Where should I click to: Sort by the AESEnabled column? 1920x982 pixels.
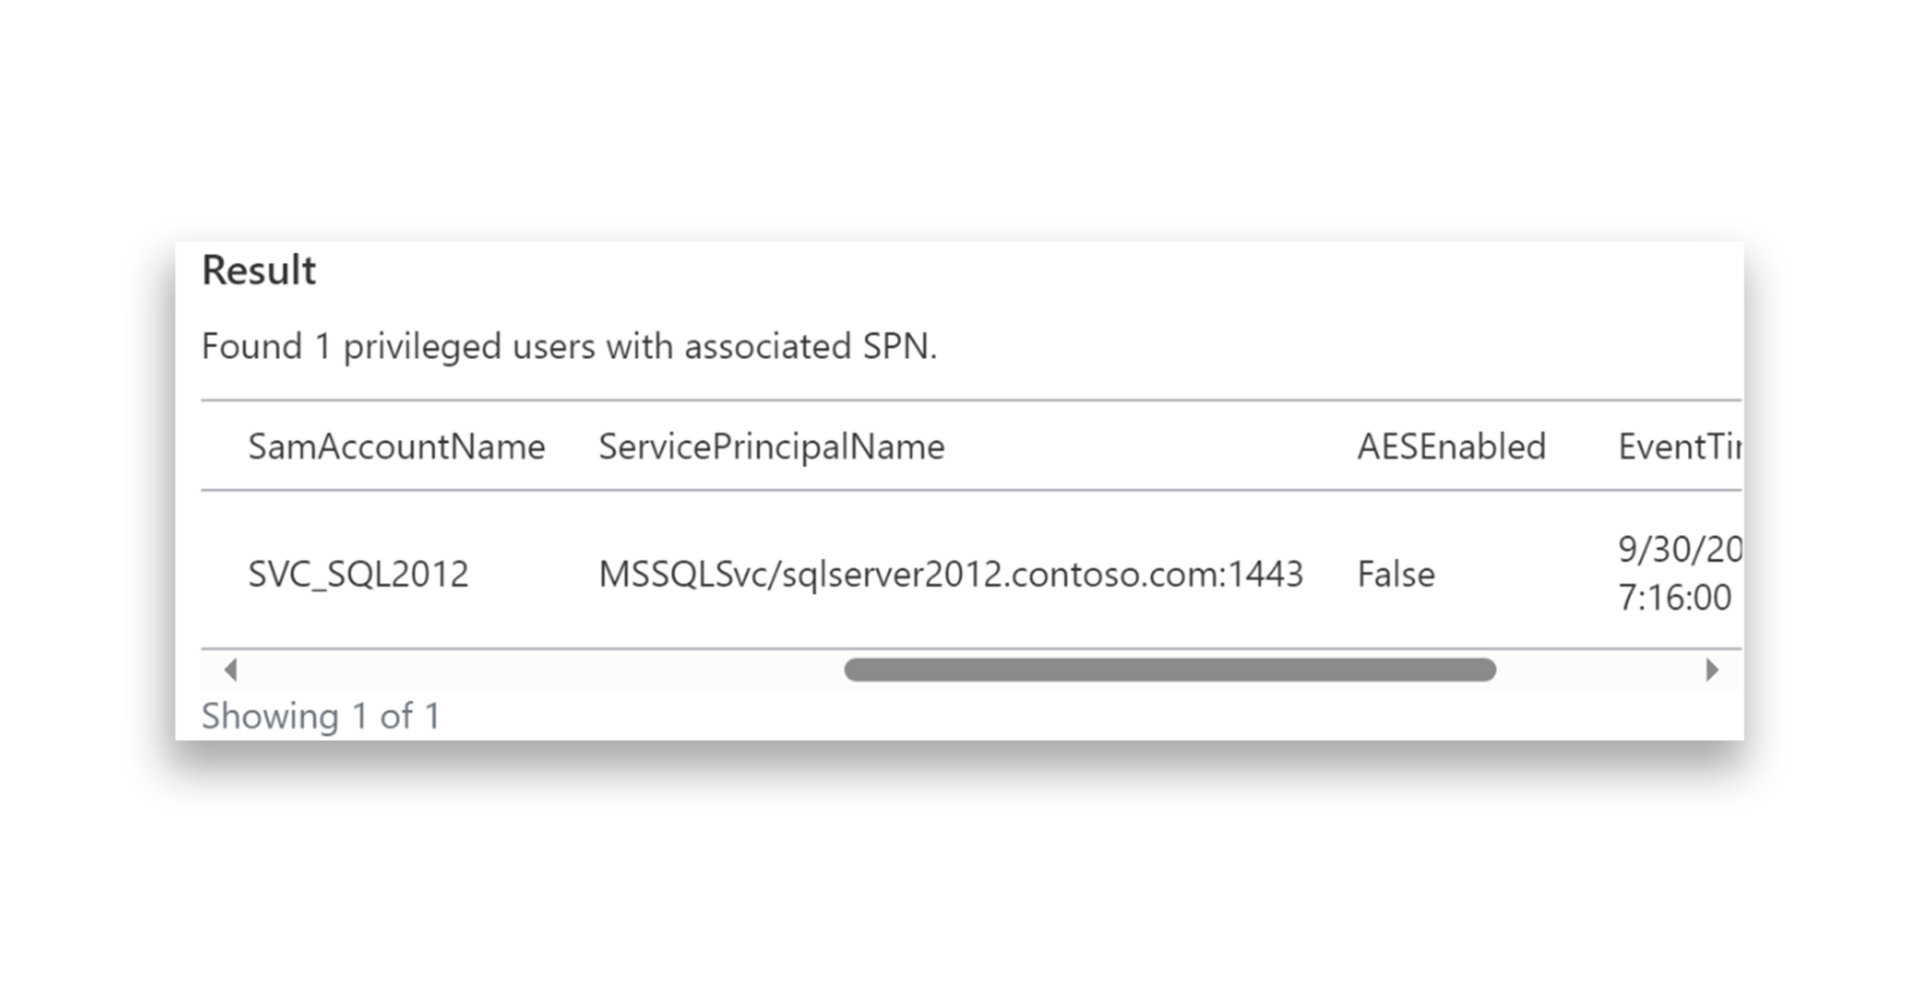pyautogui.click(x=1452, y=447)
